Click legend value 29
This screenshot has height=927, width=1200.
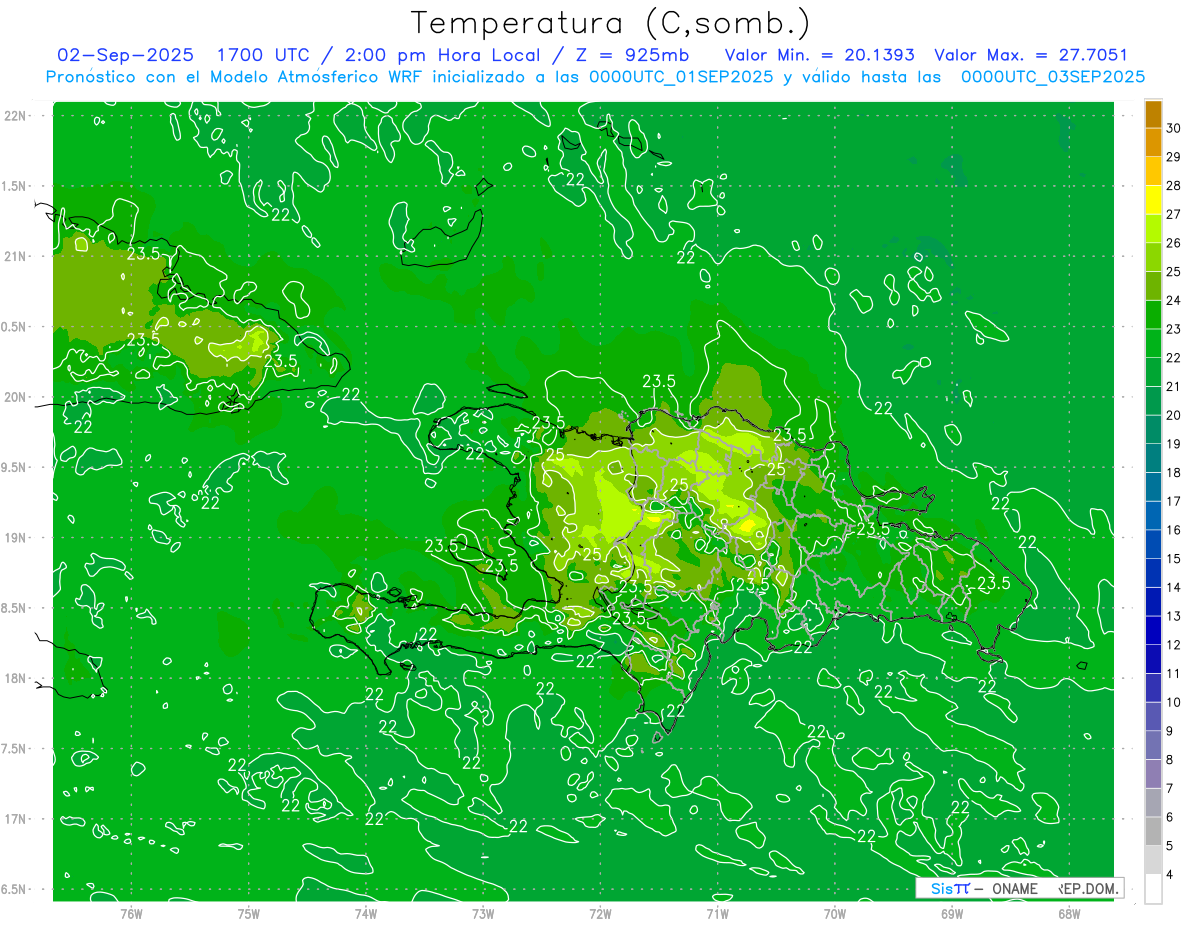coord(1174,157)
